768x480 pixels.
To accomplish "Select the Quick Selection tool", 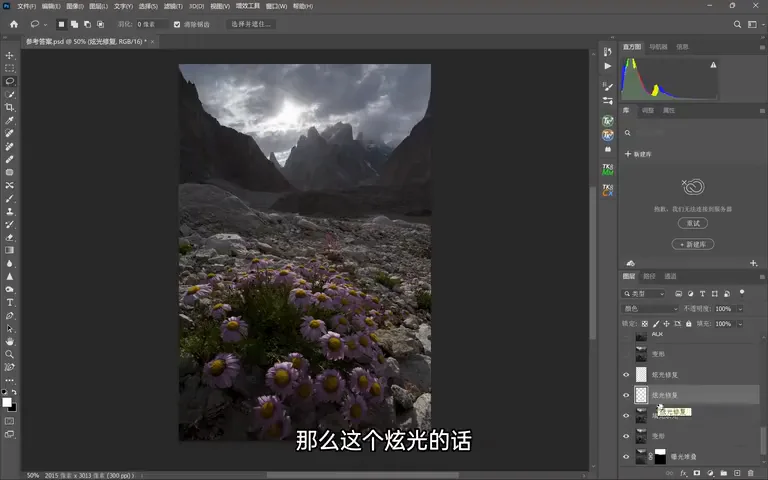I will click(x=9, y=95).
